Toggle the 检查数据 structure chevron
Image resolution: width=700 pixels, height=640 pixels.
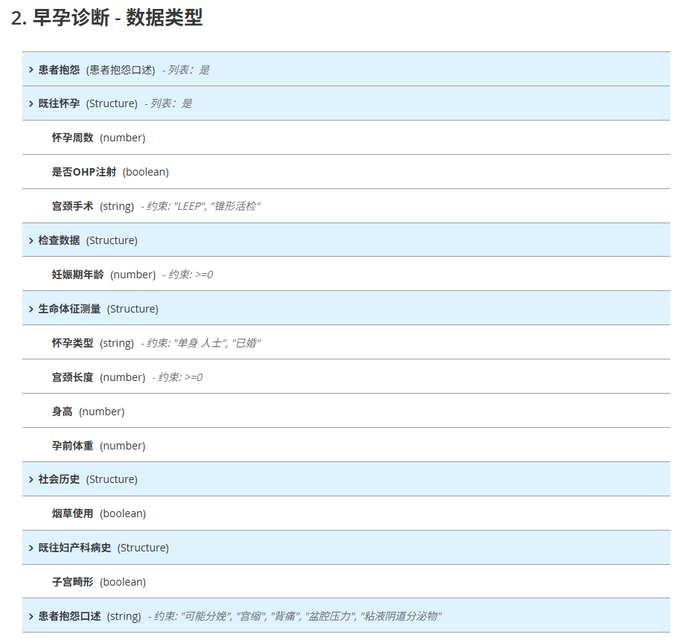[x=31, y=241]
